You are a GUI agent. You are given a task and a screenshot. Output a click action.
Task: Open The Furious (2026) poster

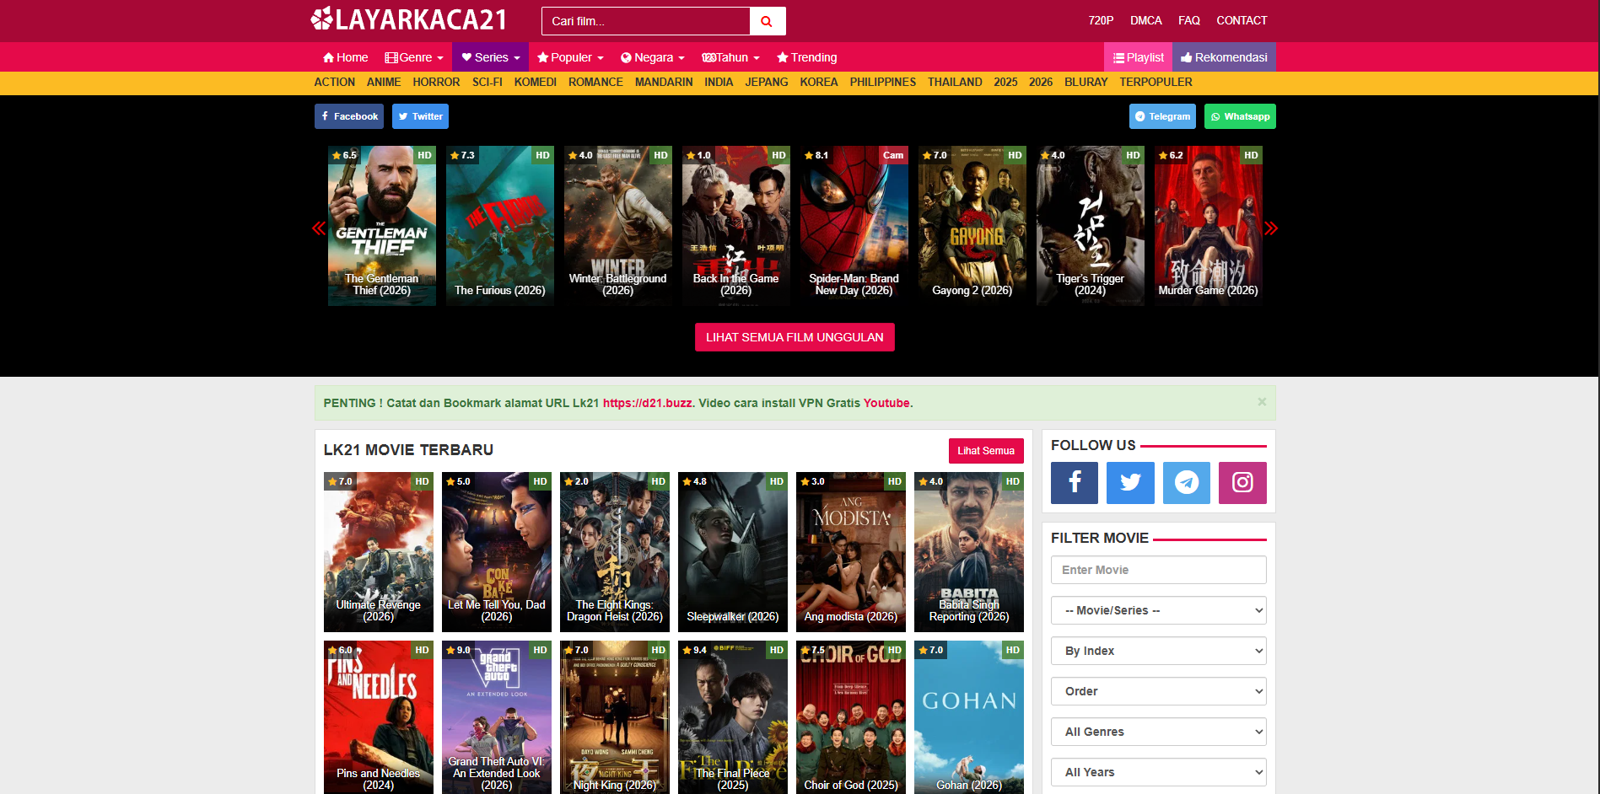(x=500, y=226)
